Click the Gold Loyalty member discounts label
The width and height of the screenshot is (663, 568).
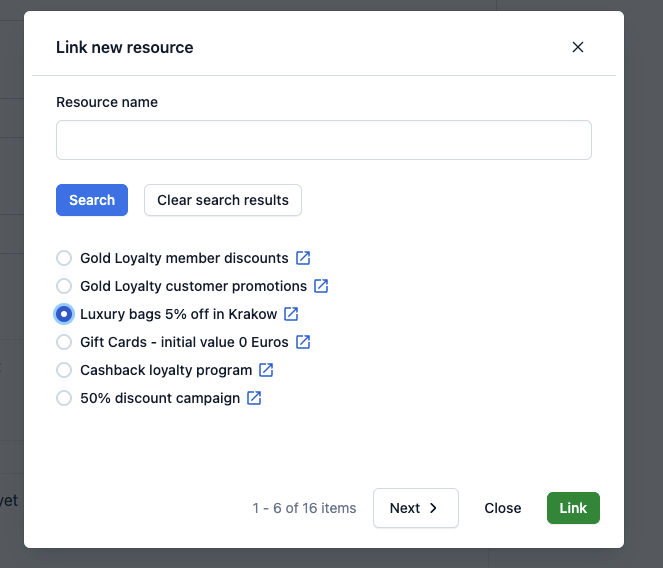pyautogui.click(x=184, y=258)
